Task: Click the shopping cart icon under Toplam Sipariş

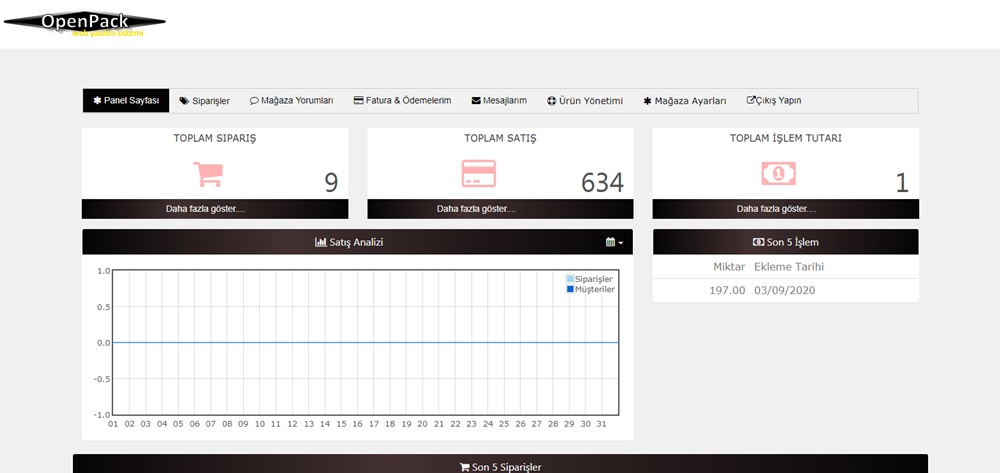Action: [207, 174]
